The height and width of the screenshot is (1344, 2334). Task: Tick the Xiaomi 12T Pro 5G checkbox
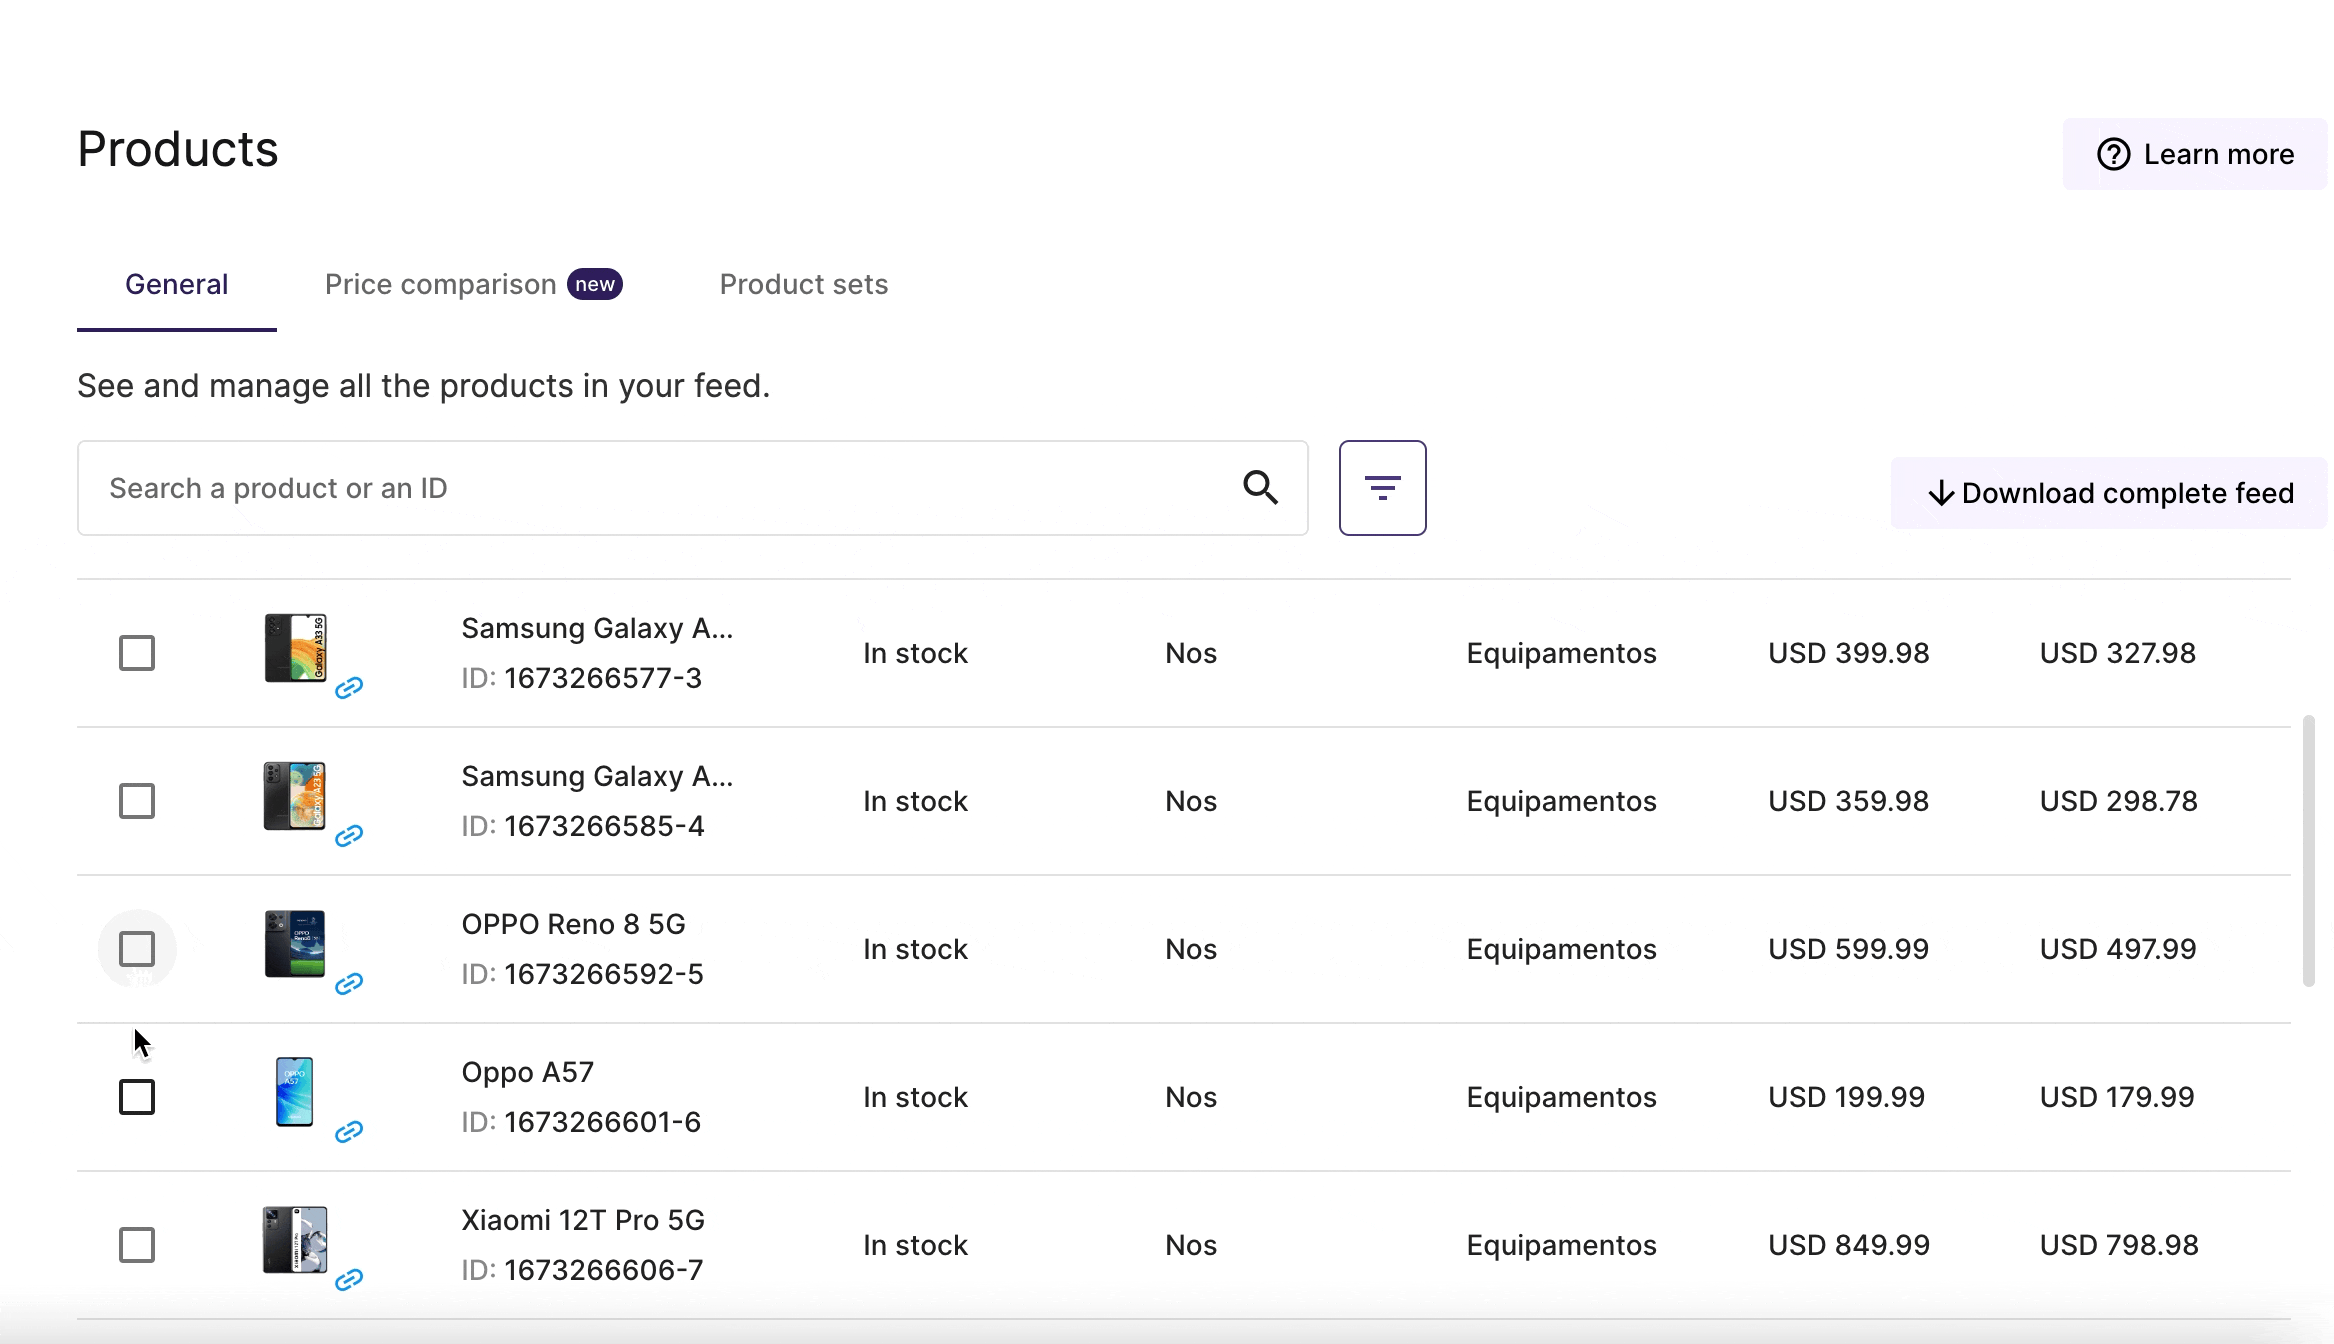pos(137,1245)
